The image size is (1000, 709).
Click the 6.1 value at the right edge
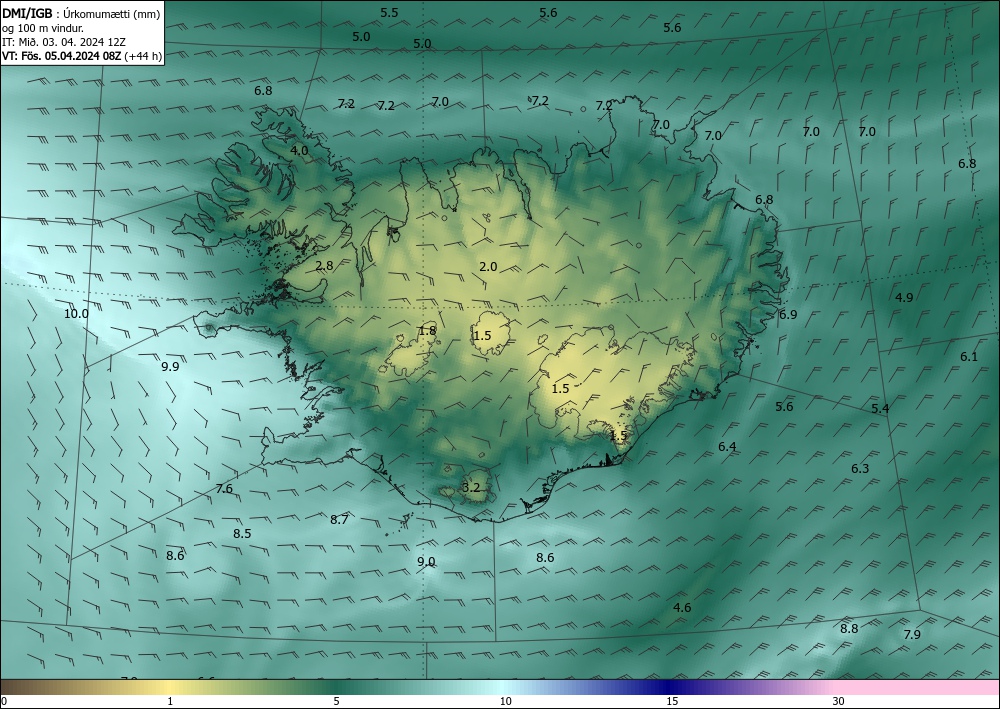tap(969, 357)
